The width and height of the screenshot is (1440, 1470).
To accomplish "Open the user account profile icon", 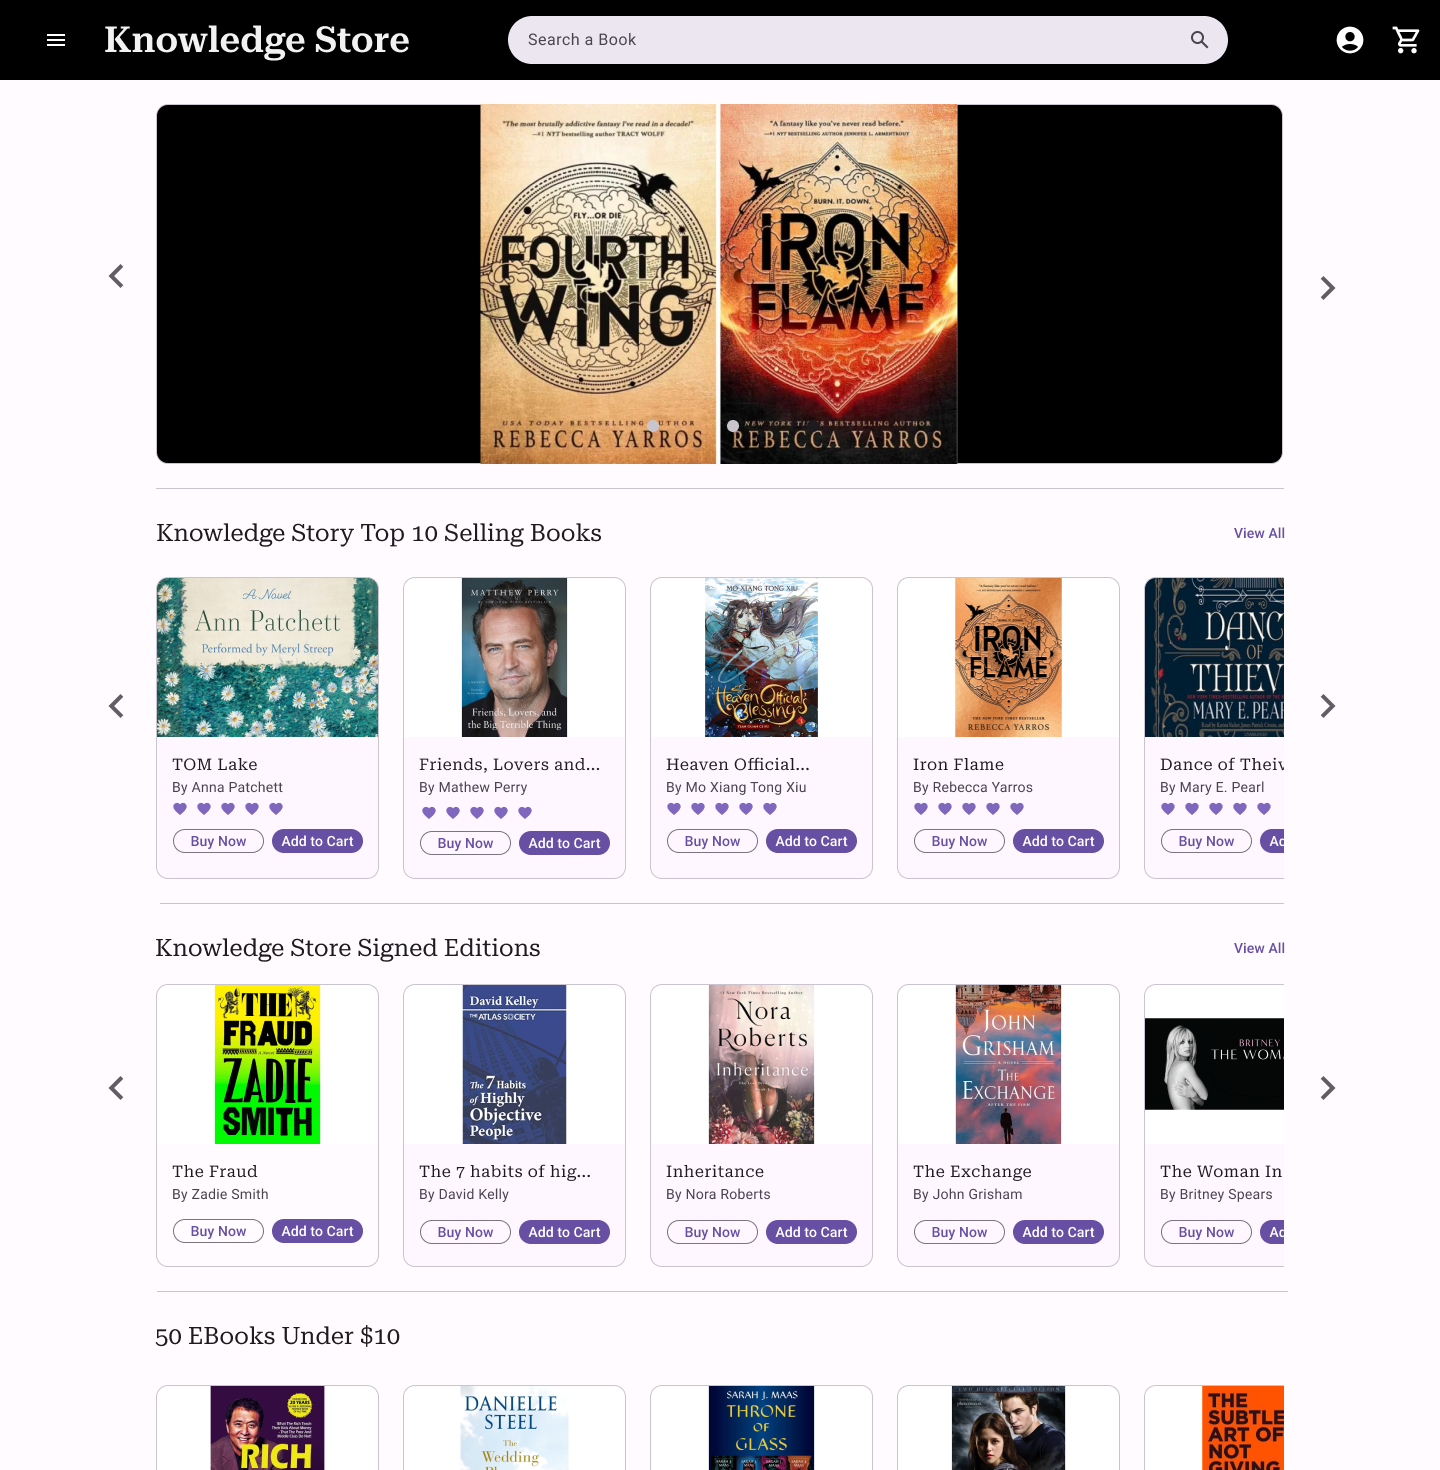I will click(x=1350, y=40).
